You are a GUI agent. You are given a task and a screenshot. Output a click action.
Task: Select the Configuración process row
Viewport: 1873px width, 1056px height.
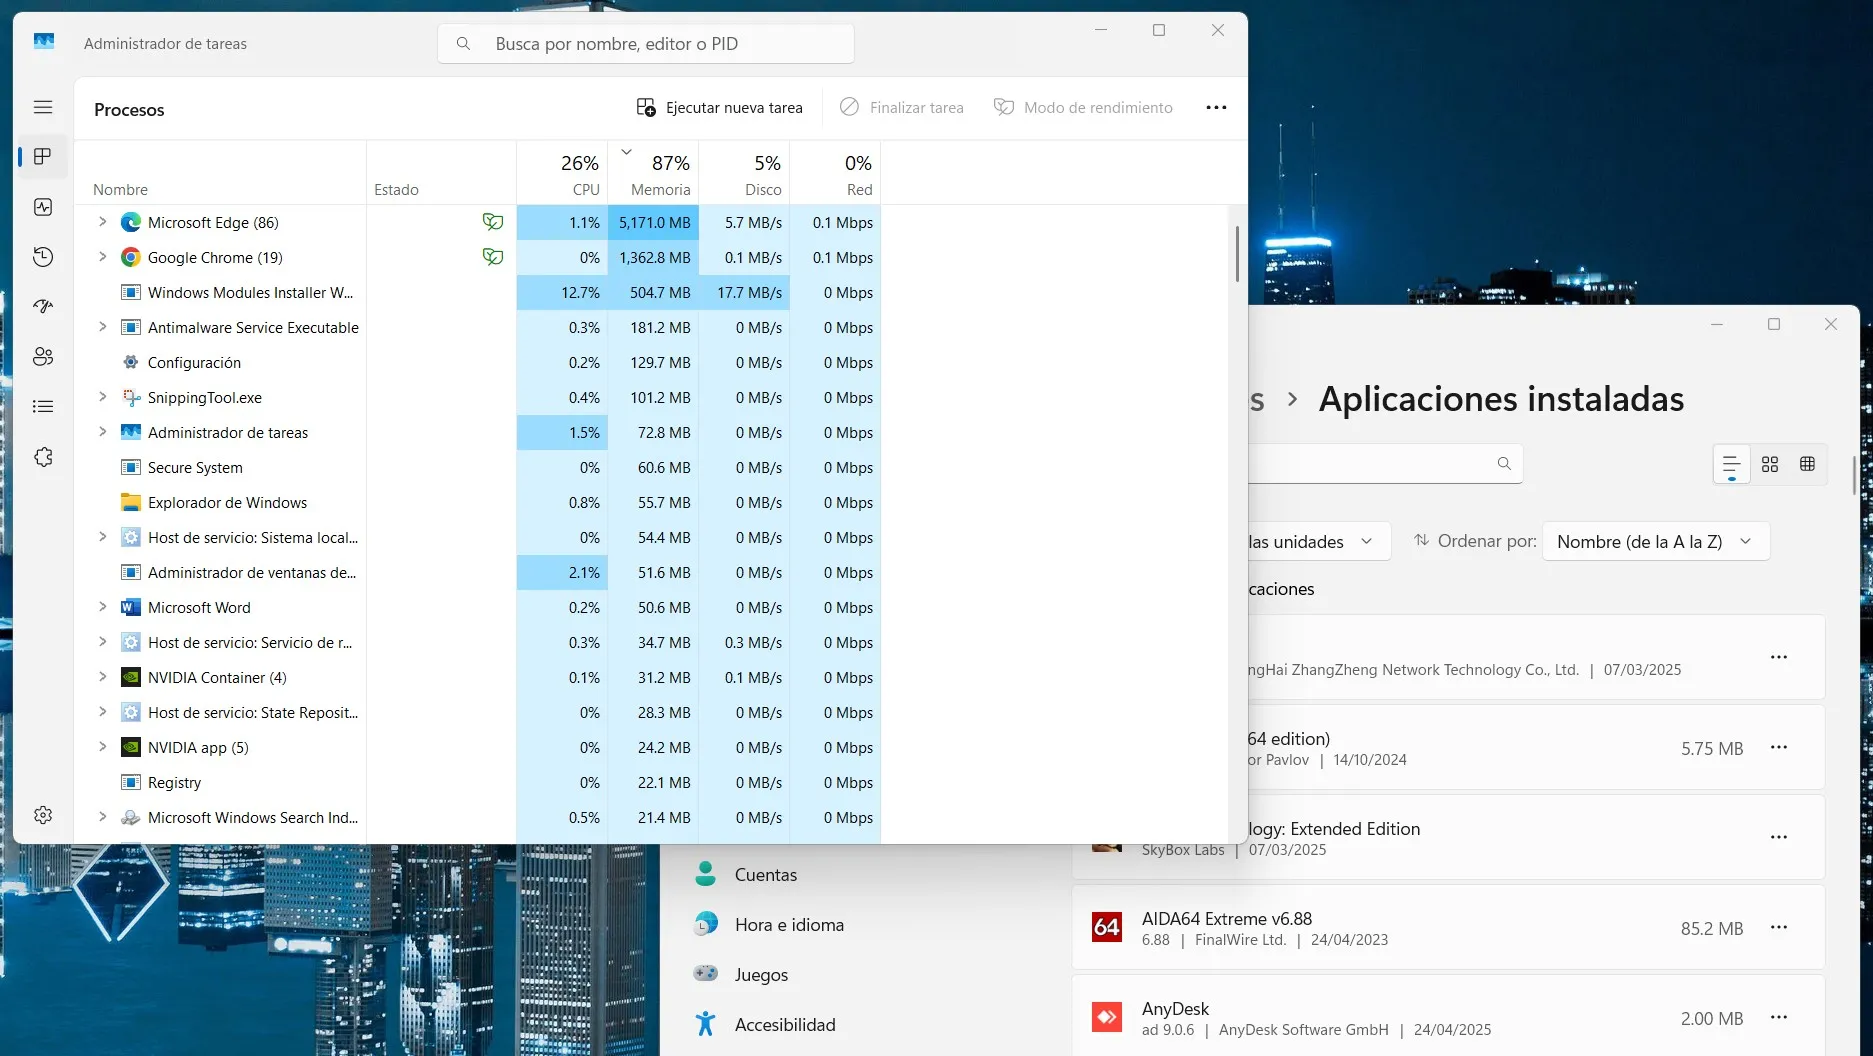[478, 362]
